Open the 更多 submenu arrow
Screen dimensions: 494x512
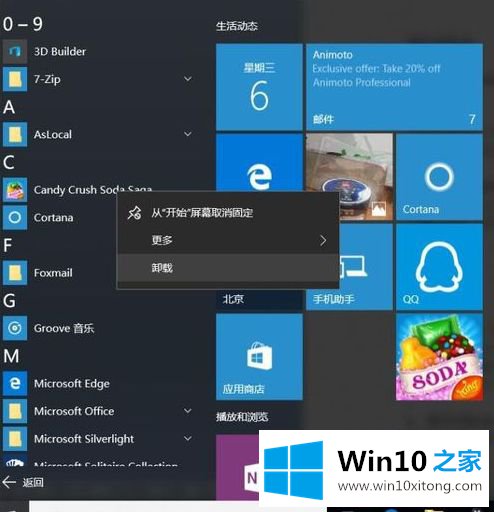click(x=323, y=240)
